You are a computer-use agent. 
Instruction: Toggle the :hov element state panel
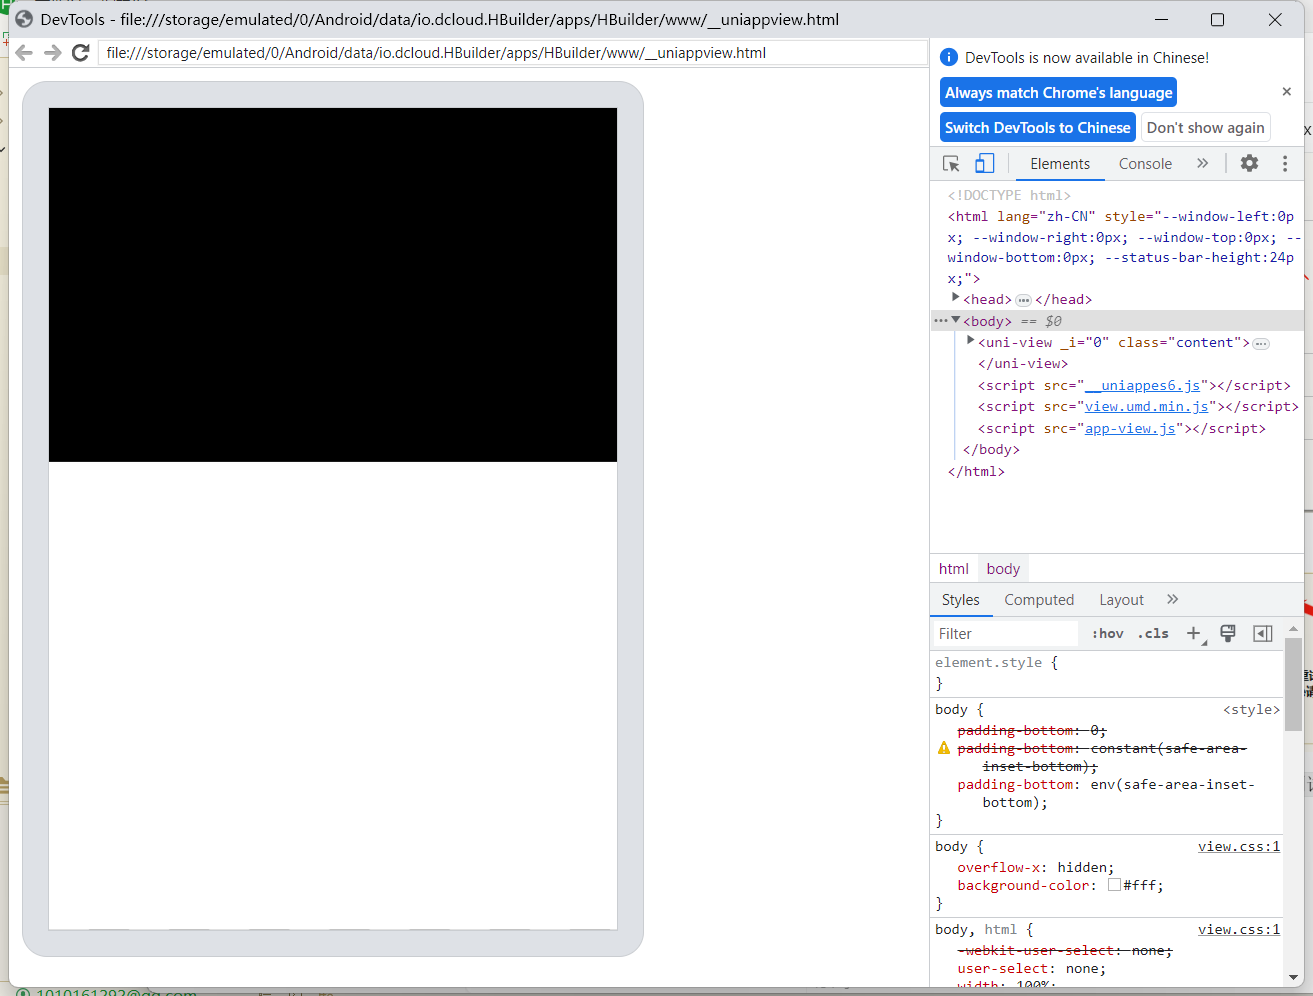1108,633
